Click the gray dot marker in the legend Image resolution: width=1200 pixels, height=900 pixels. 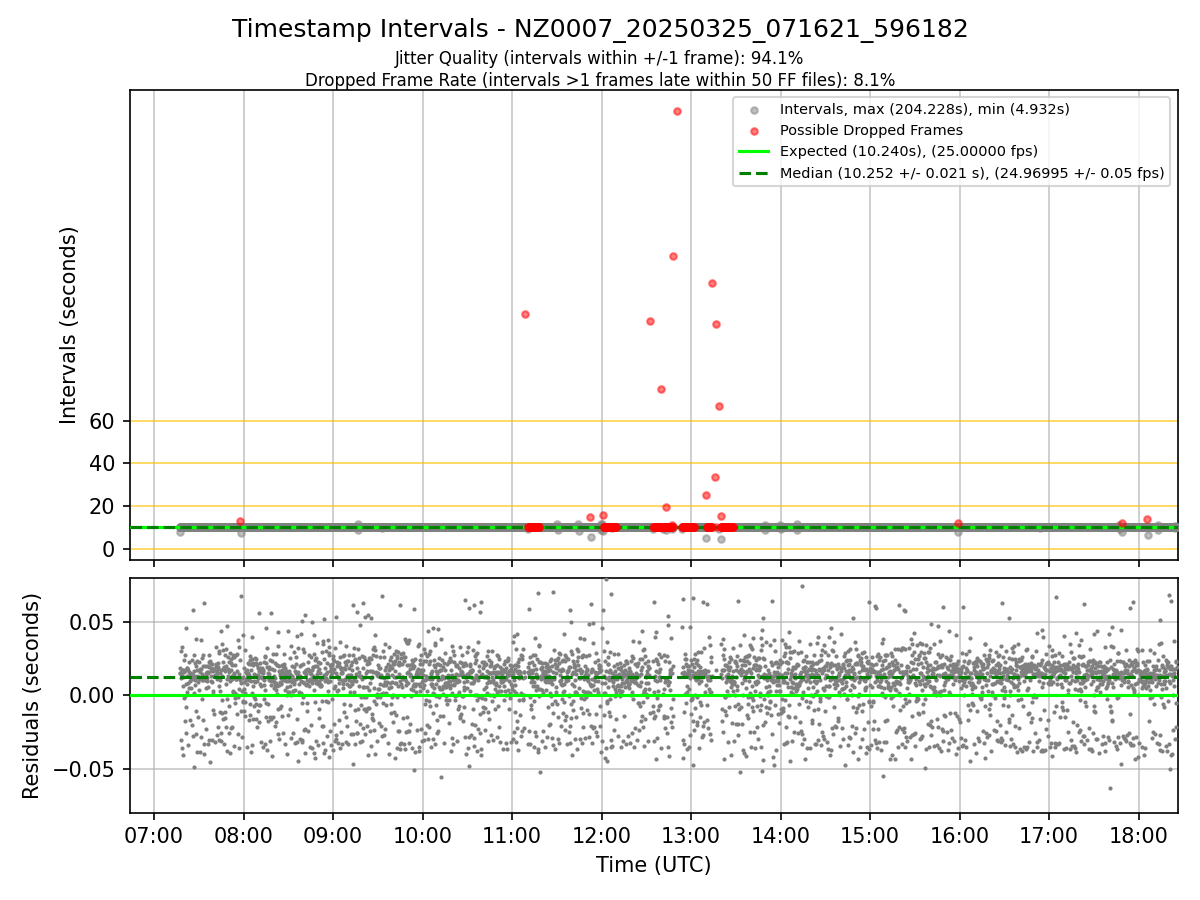(x=754, y=110)
